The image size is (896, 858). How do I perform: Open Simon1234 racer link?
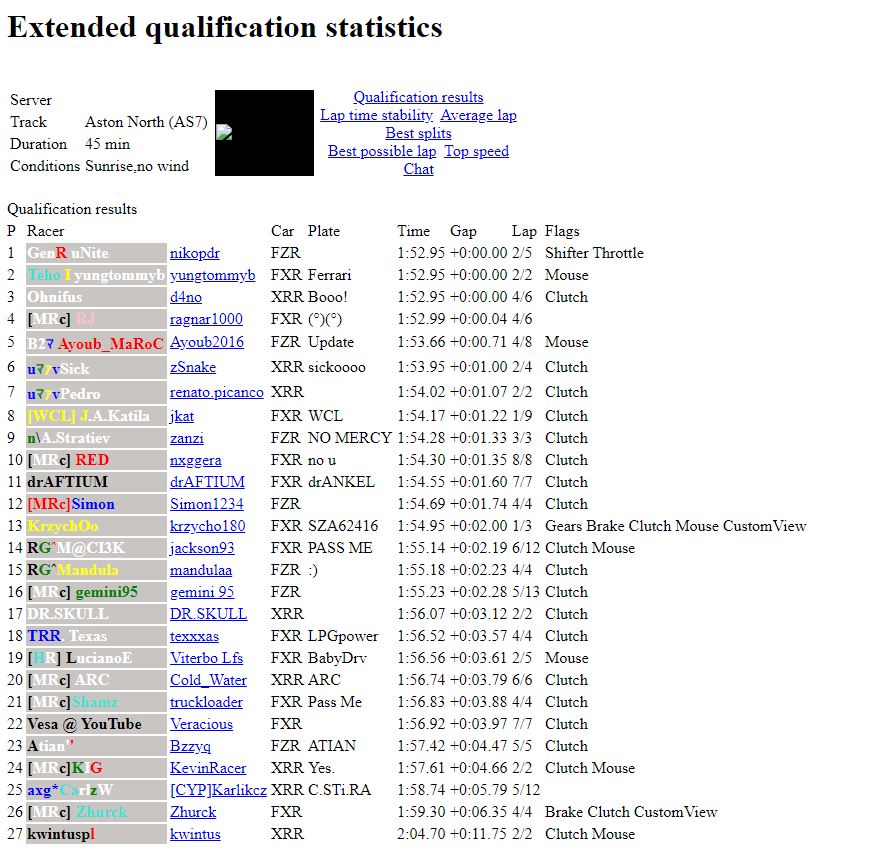click(x=207, y=504)
